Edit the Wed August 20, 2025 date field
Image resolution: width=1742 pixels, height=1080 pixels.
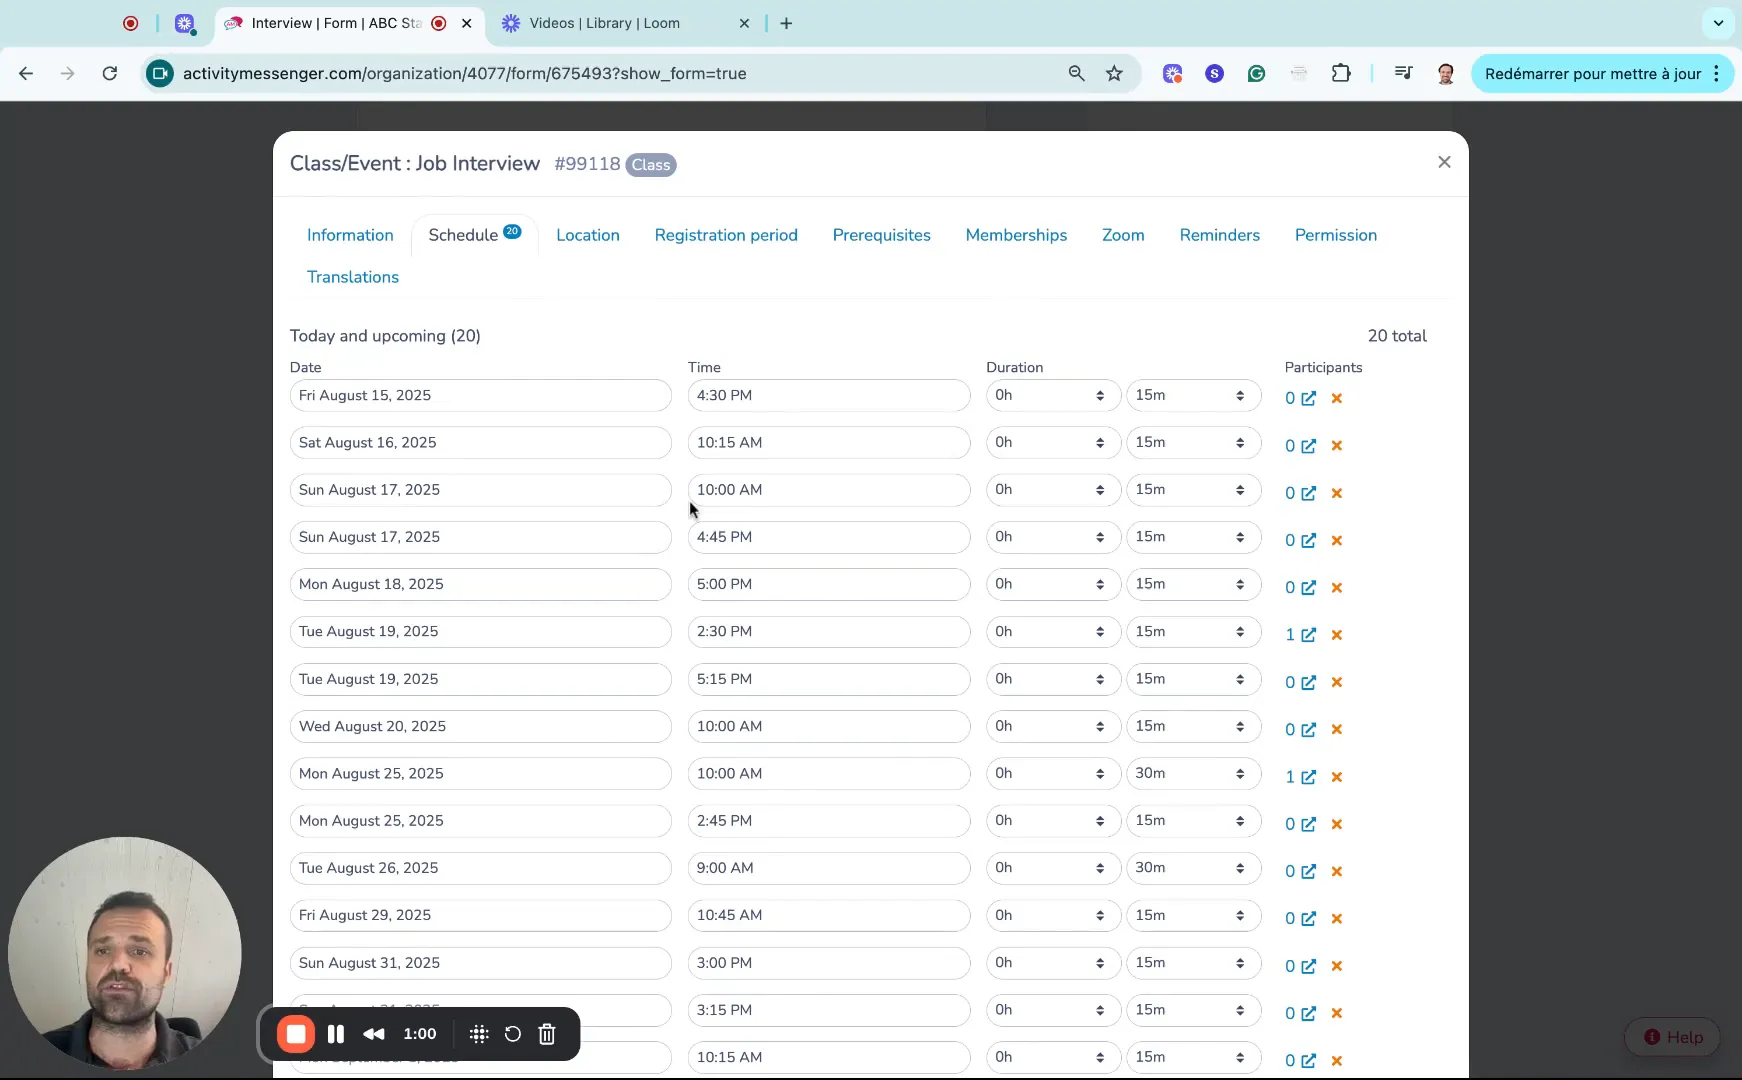pos(480,726)
